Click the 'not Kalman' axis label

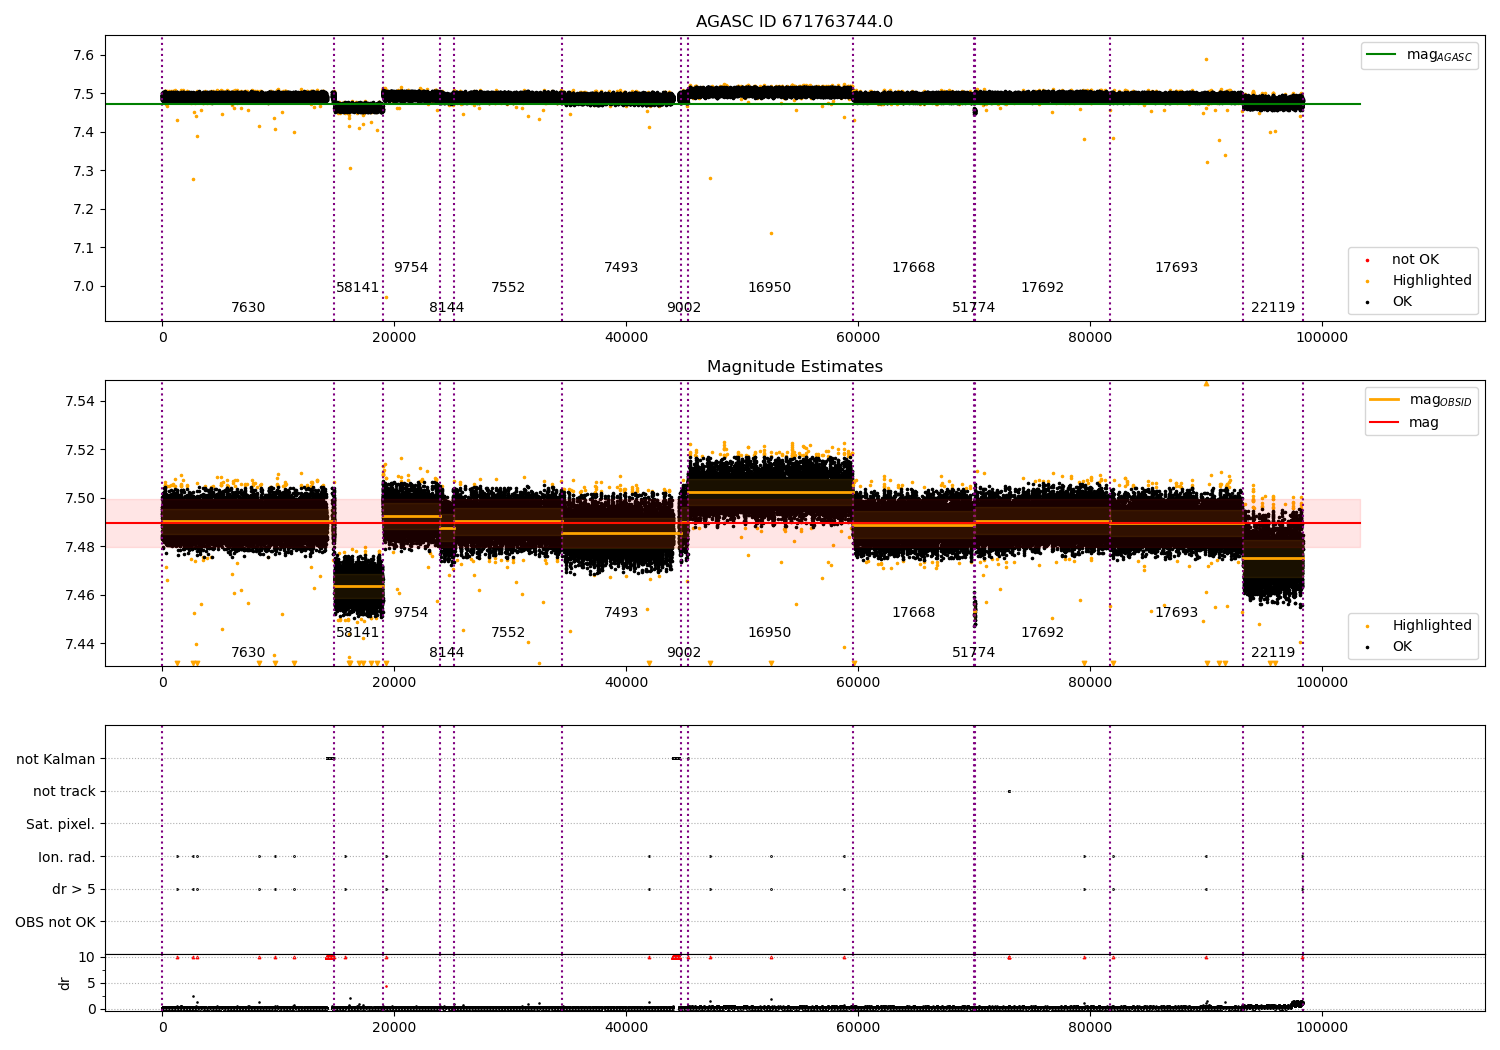[56, 759]
